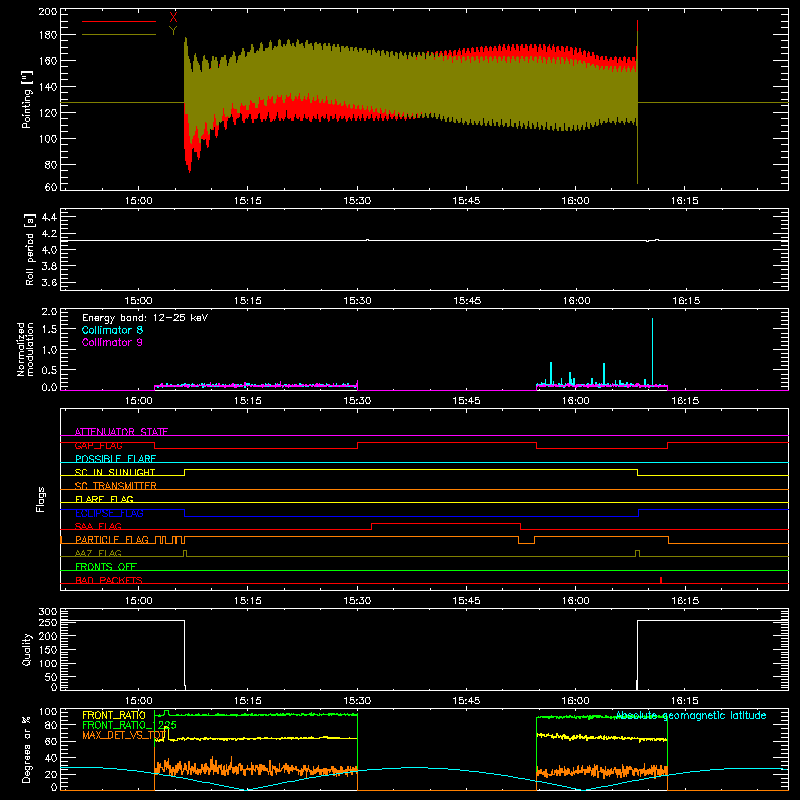800x800 pixels.
Task: Click the 200 value on the Pointing axis
Action: (48, 11)
